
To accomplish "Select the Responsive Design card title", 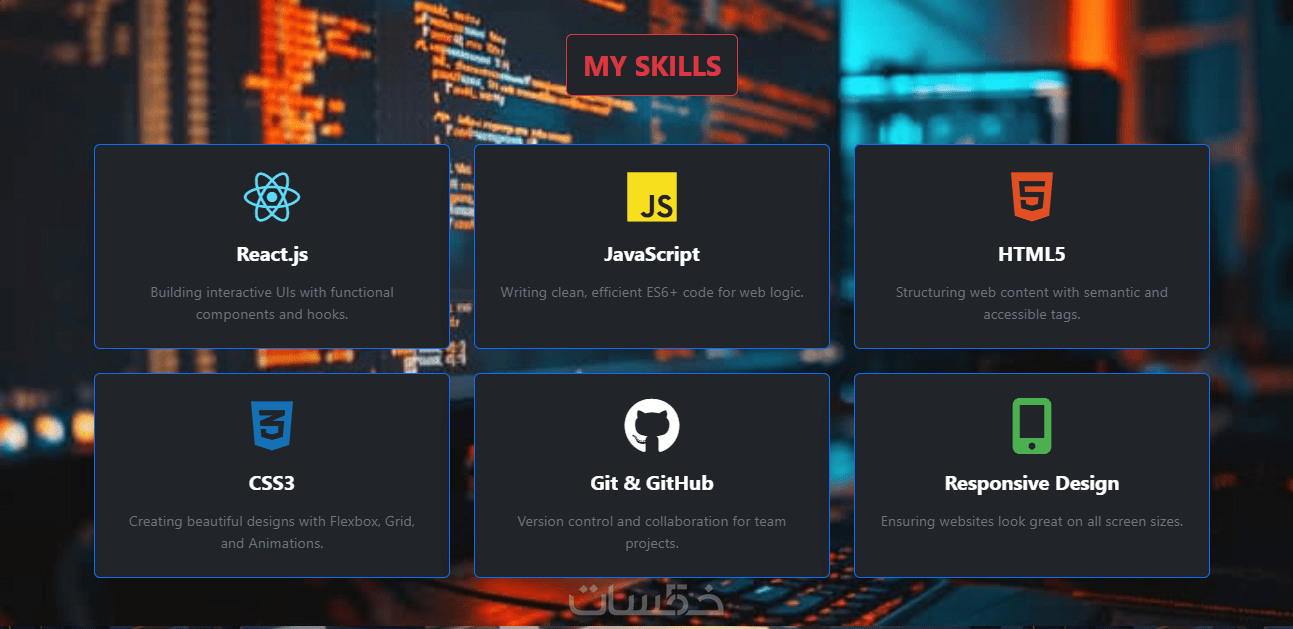I will click(x=1032, y=483).
